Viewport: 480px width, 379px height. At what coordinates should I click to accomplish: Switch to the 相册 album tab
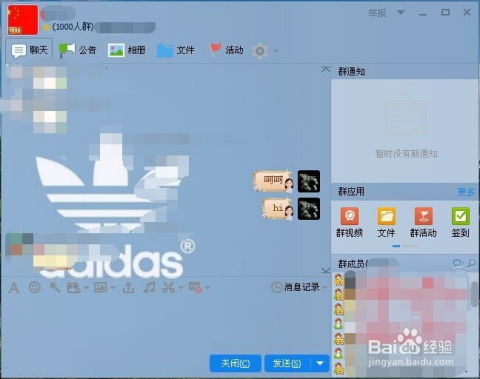(127, 51)
